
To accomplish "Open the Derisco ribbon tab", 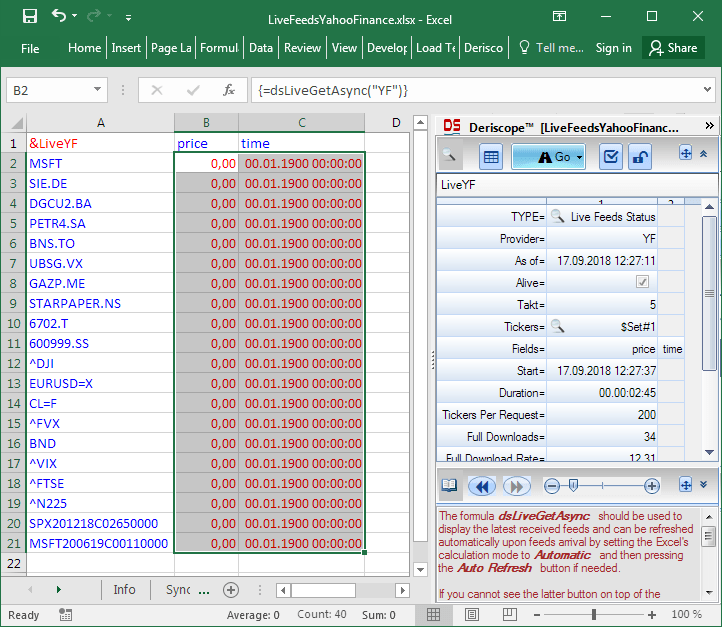I will [483, 48].
